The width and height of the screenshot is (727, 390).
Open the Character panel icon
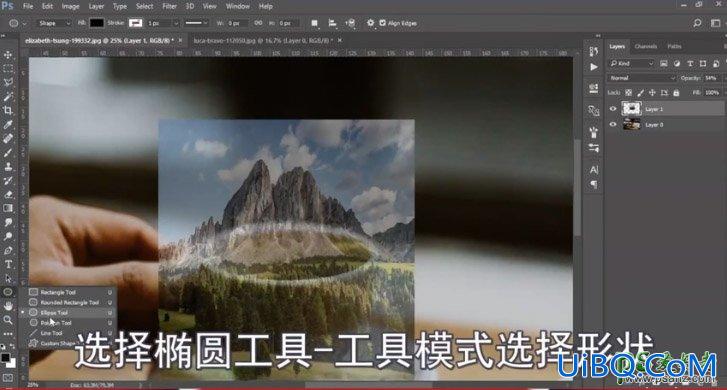point(594,170)
